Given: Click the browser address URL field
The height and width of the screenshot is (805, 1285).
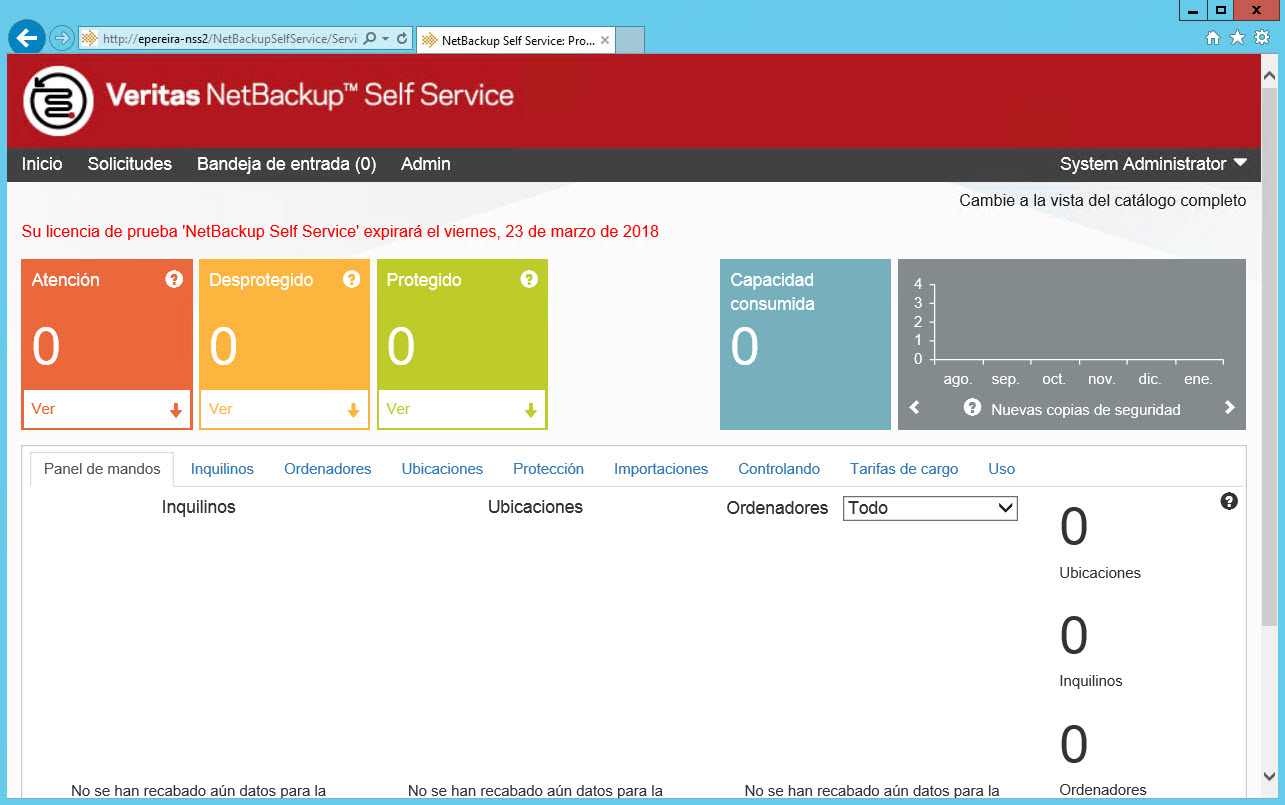Looking at the screenshot, I should tap(229, 39).
